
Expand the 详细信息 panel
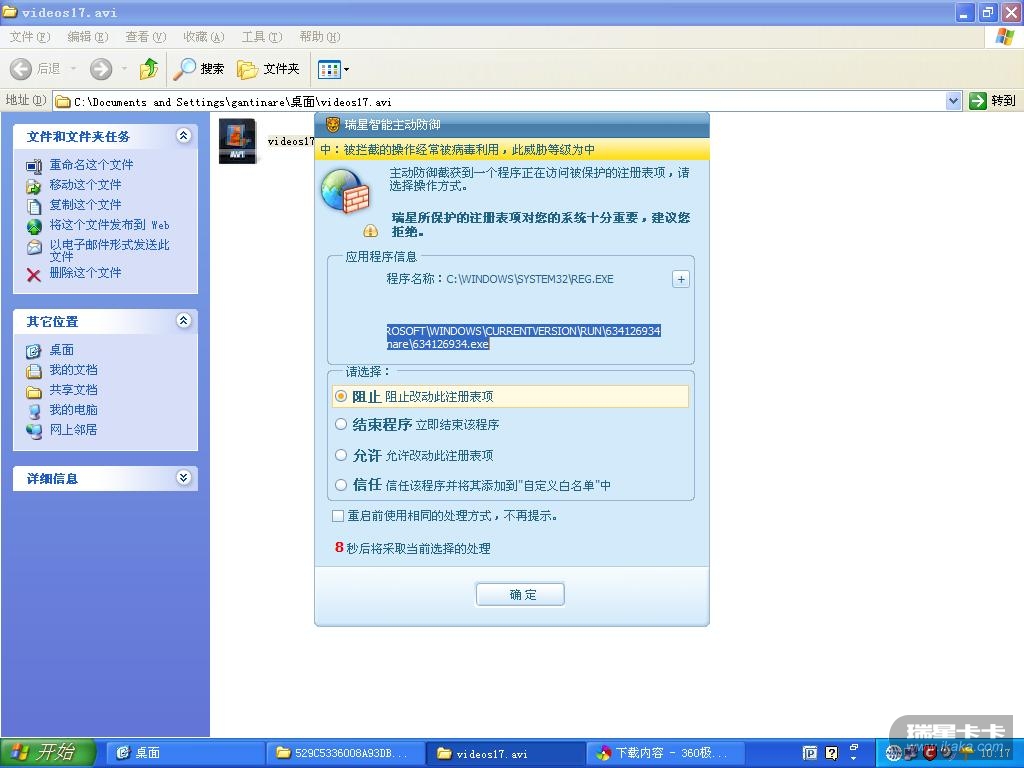tap(184, 477)
